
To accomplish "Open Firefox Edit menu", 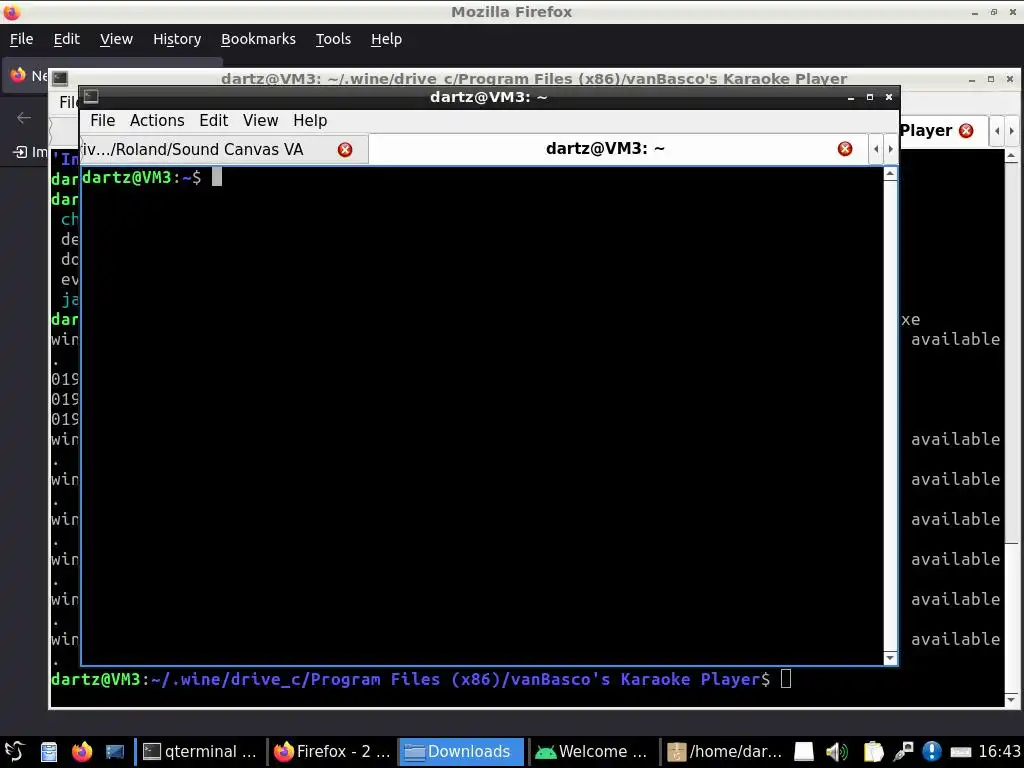I will click(x=67, y=39).
